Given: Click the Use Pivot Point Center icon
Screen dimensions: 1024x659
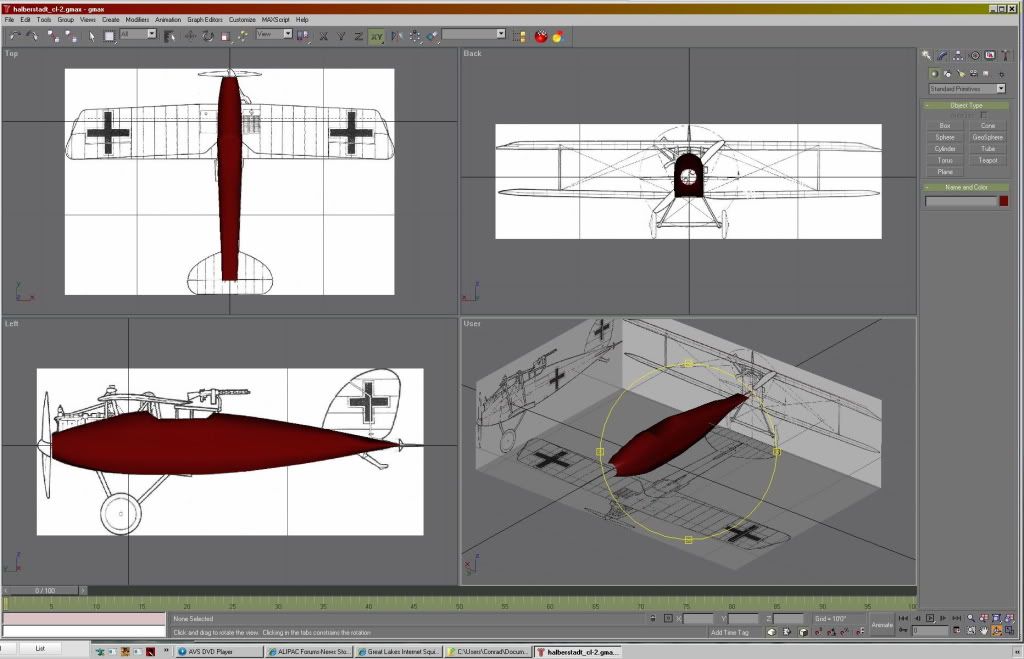Looking at the screenshot, I should [x=303, y=37].
